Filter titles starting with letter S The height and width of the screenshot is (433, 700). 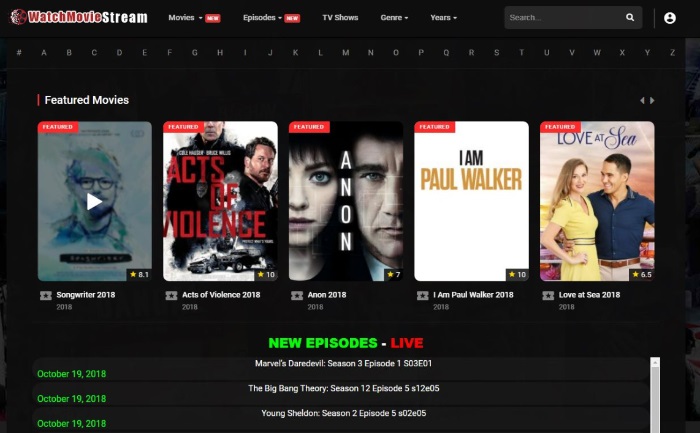[496, 53]
